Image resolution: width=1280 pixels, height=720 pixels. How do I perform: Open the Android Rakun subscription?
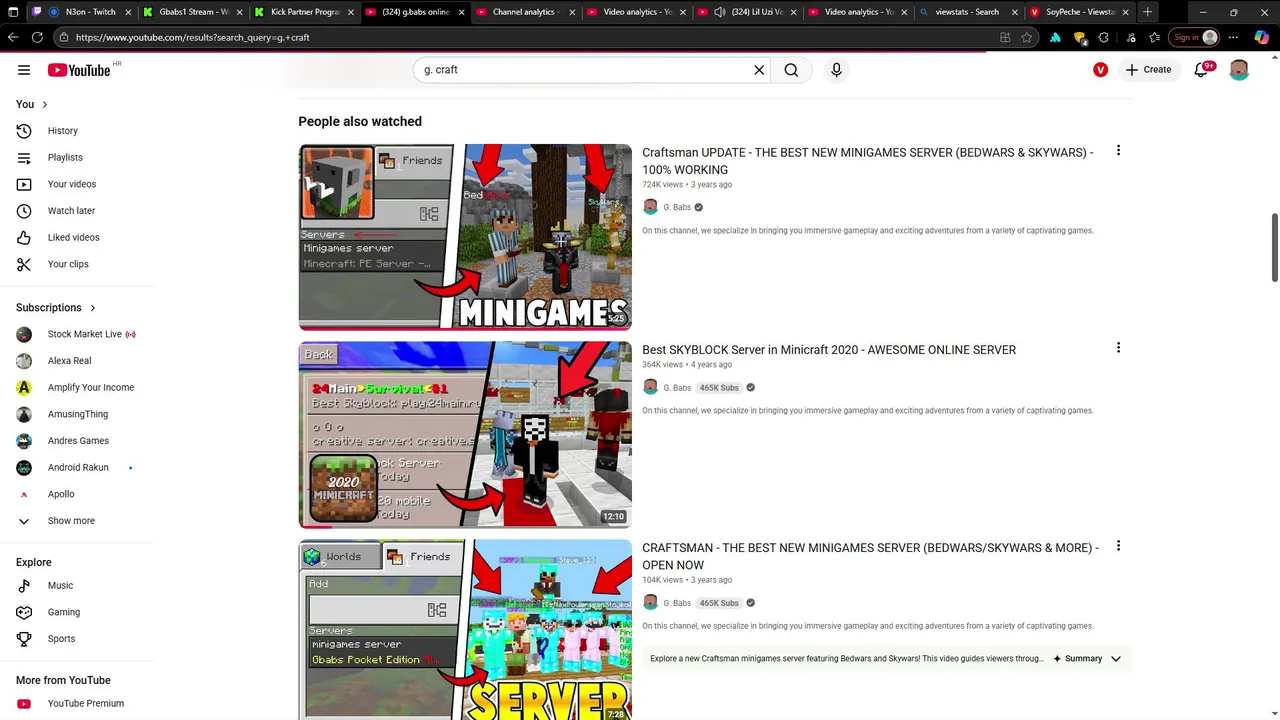(x=77, y=467)
